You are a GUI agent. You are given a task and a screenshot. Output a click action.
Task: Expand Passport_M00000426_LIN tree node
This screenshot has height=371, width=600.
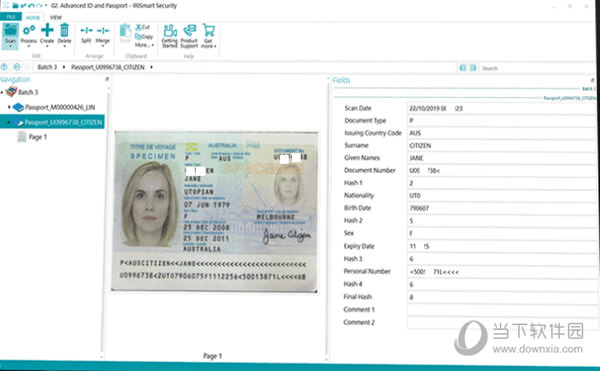click(9, 107)
